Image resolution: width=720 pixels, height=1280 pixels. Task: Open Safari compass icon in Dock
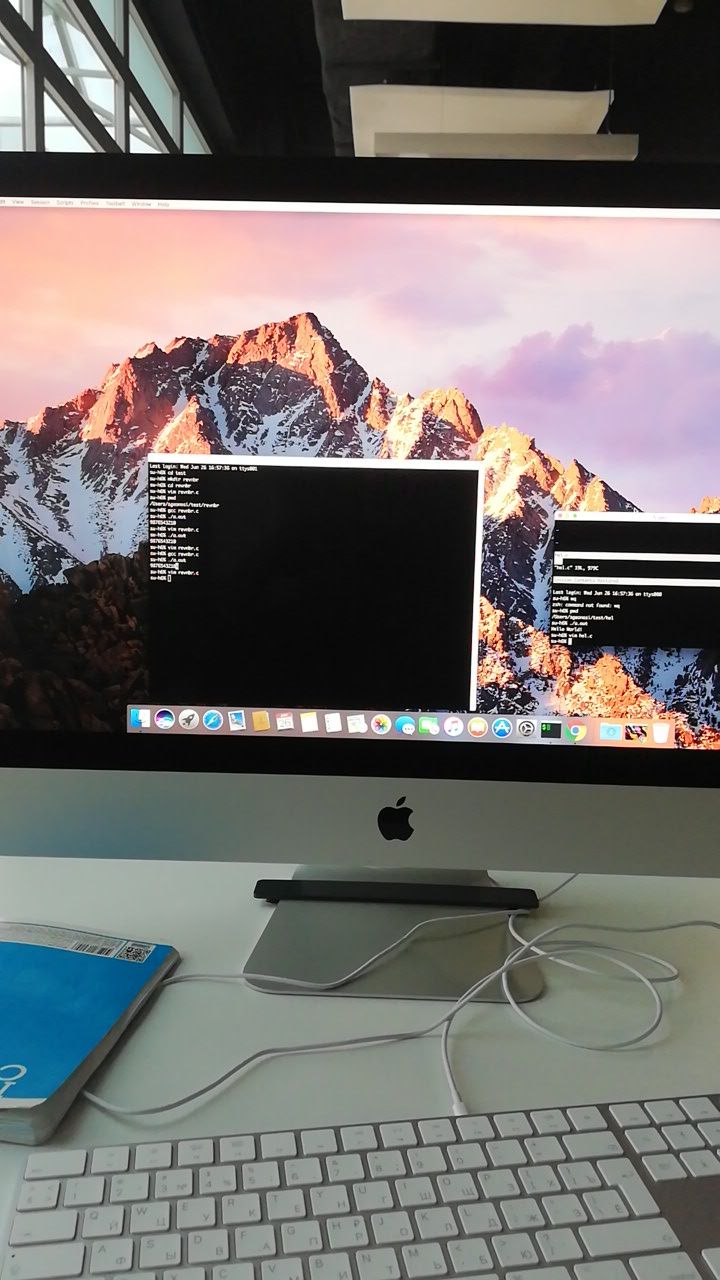213,720
